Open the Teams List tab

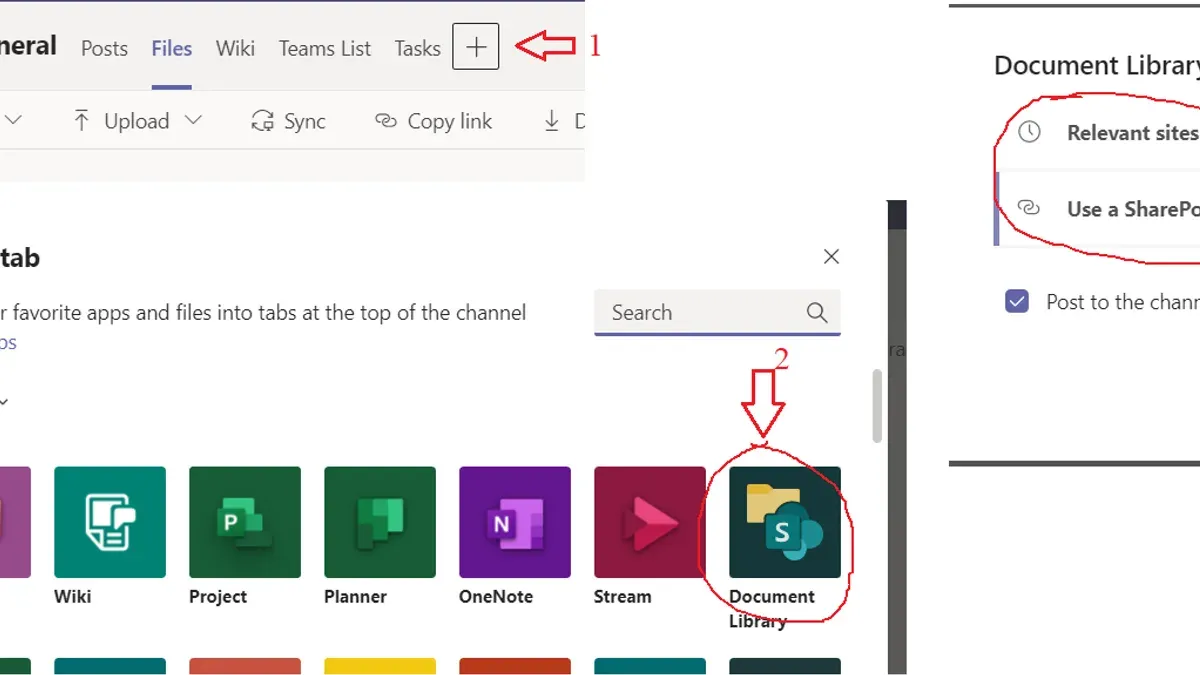(x=325, y=48)
